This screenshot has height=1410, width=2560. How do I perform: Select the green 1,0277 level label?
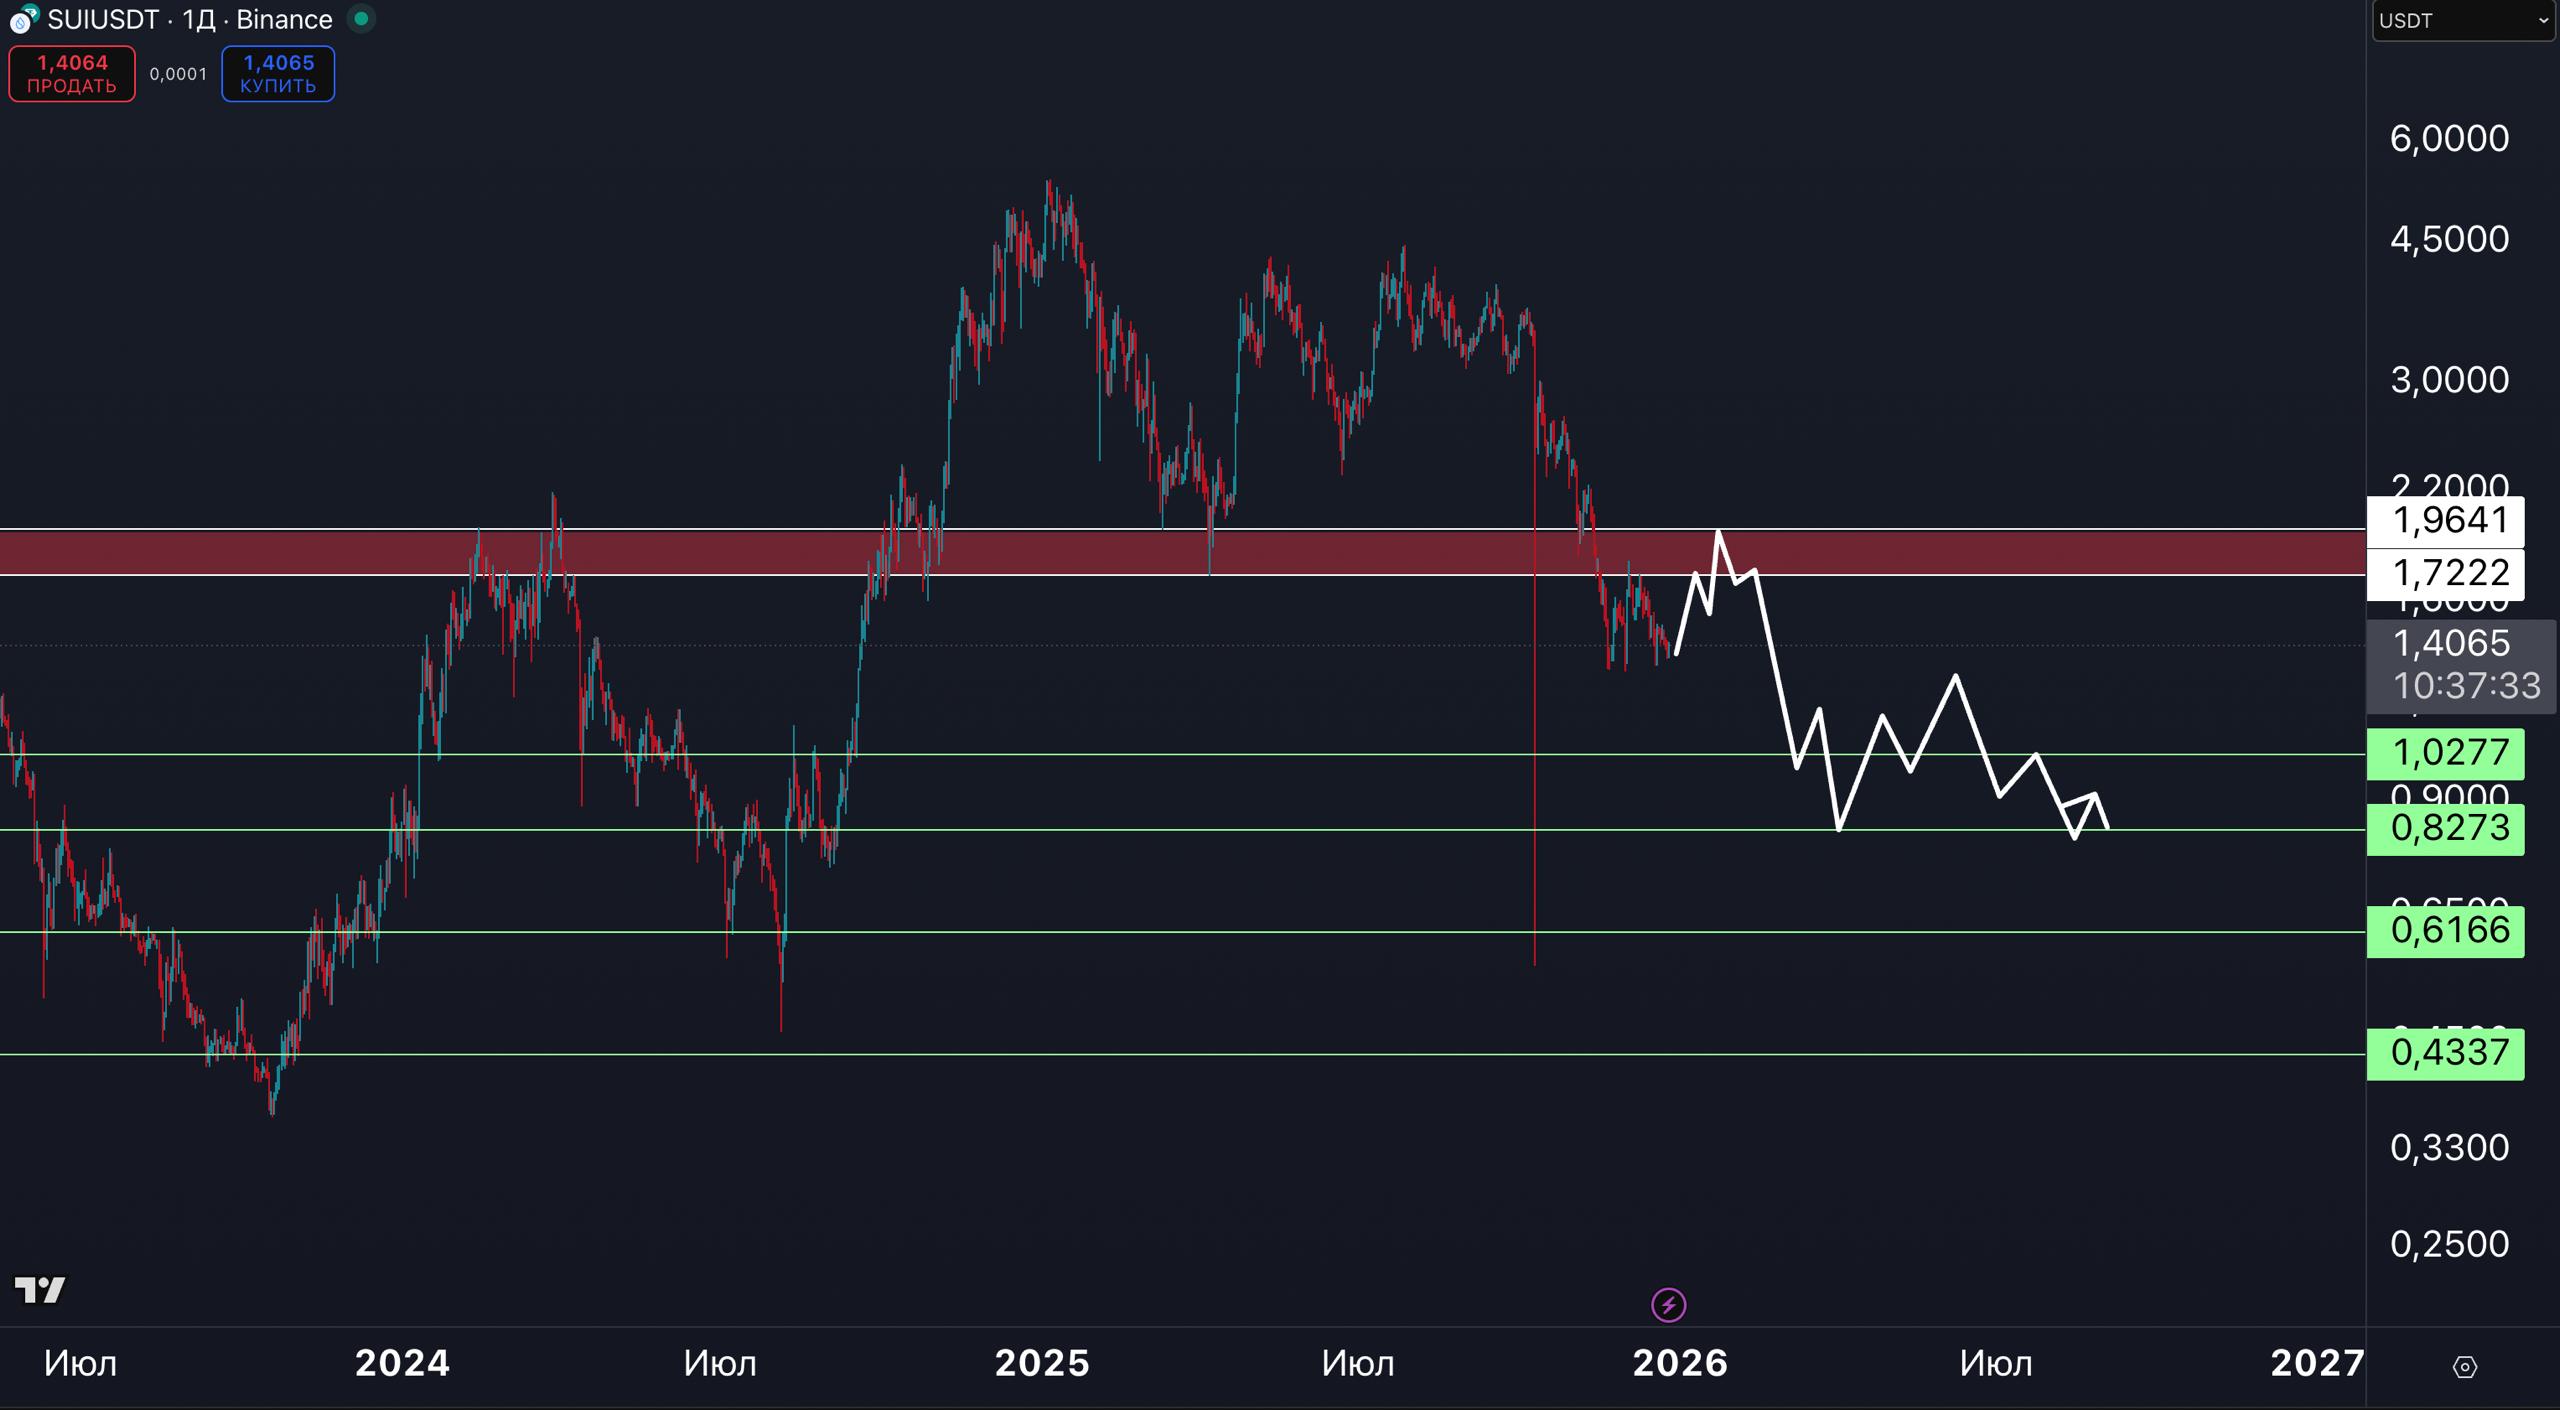coord(2445,752)
